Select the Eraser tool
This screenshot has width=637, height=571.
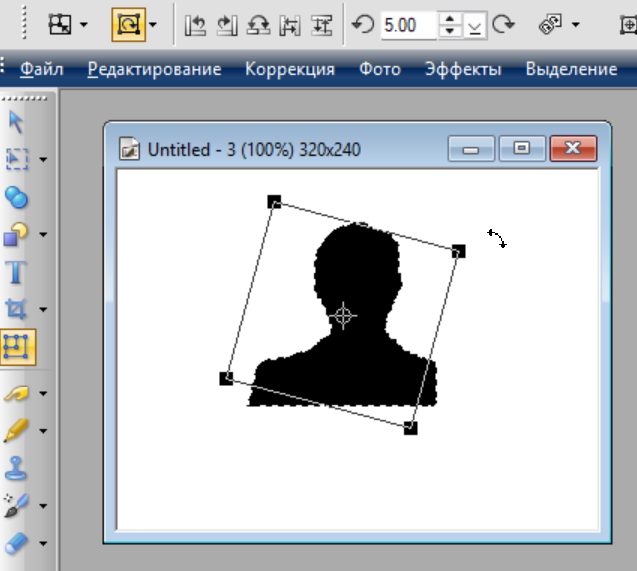(16, 543)
